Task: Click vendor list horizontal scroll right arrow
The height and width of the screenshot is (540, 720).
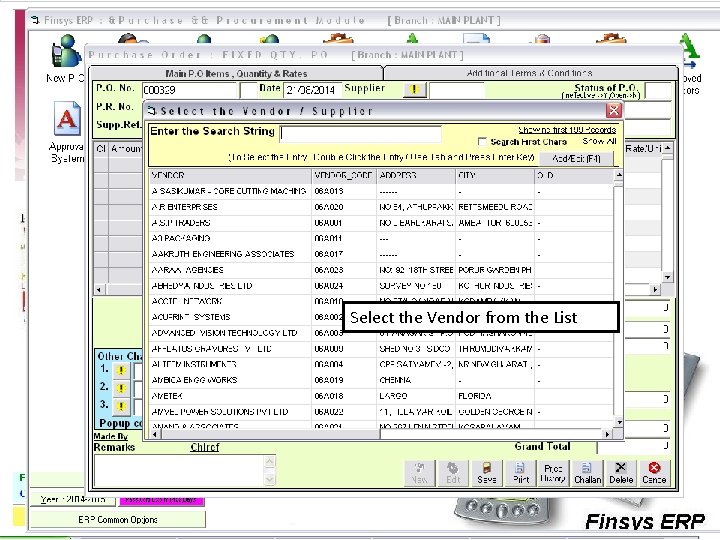Action: pos(608,434)
